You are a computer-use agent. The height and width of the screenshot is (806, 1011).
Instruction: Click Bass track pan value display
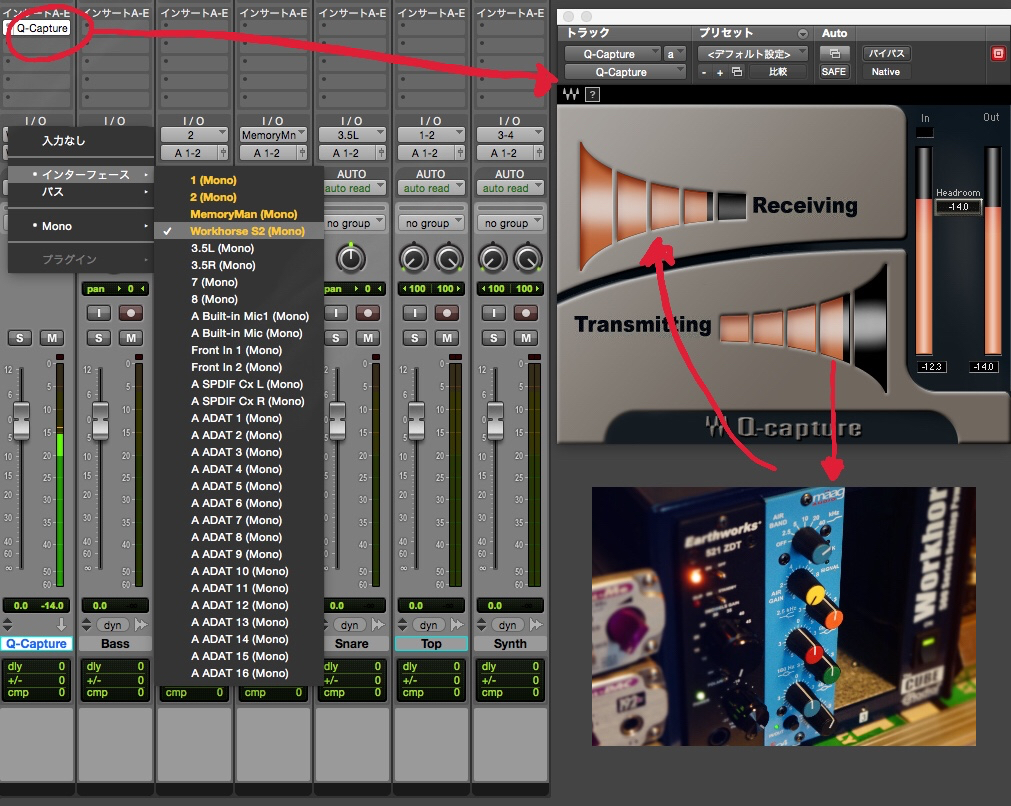point(115,289)
